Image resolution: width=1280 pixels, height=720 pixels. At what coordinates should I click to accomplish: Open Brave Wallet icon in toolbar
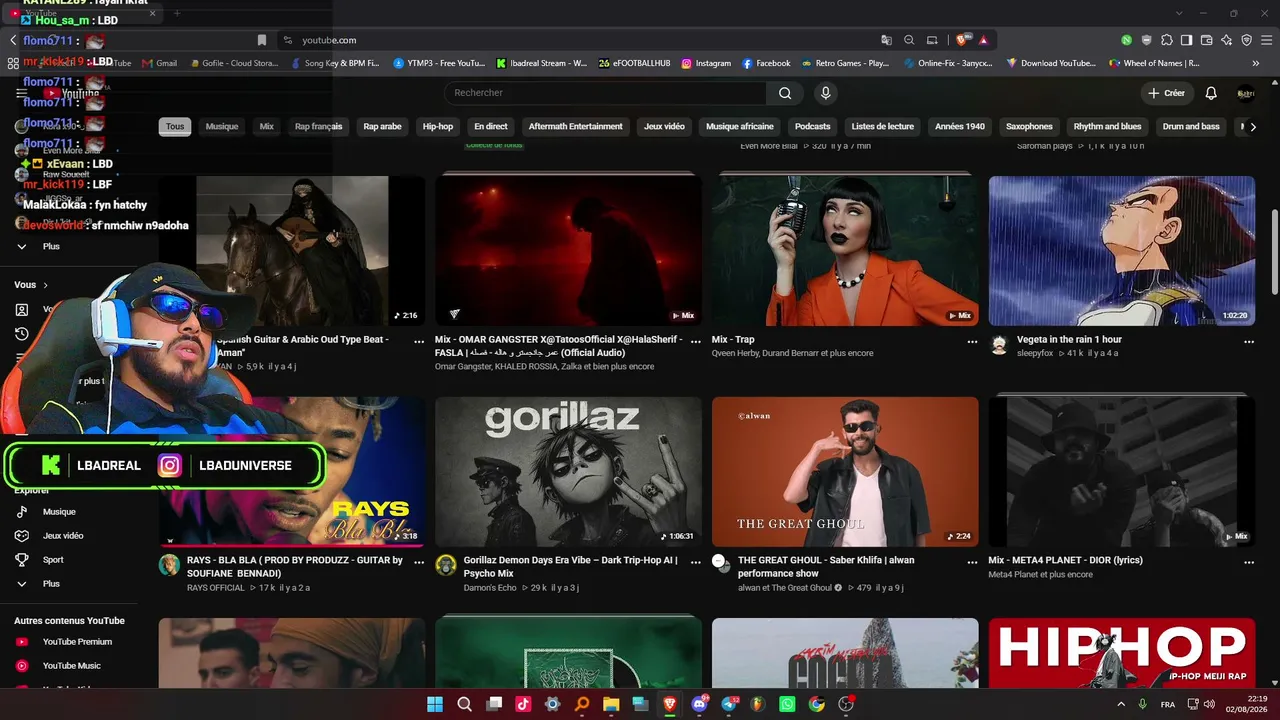(x=1206, y=40)
